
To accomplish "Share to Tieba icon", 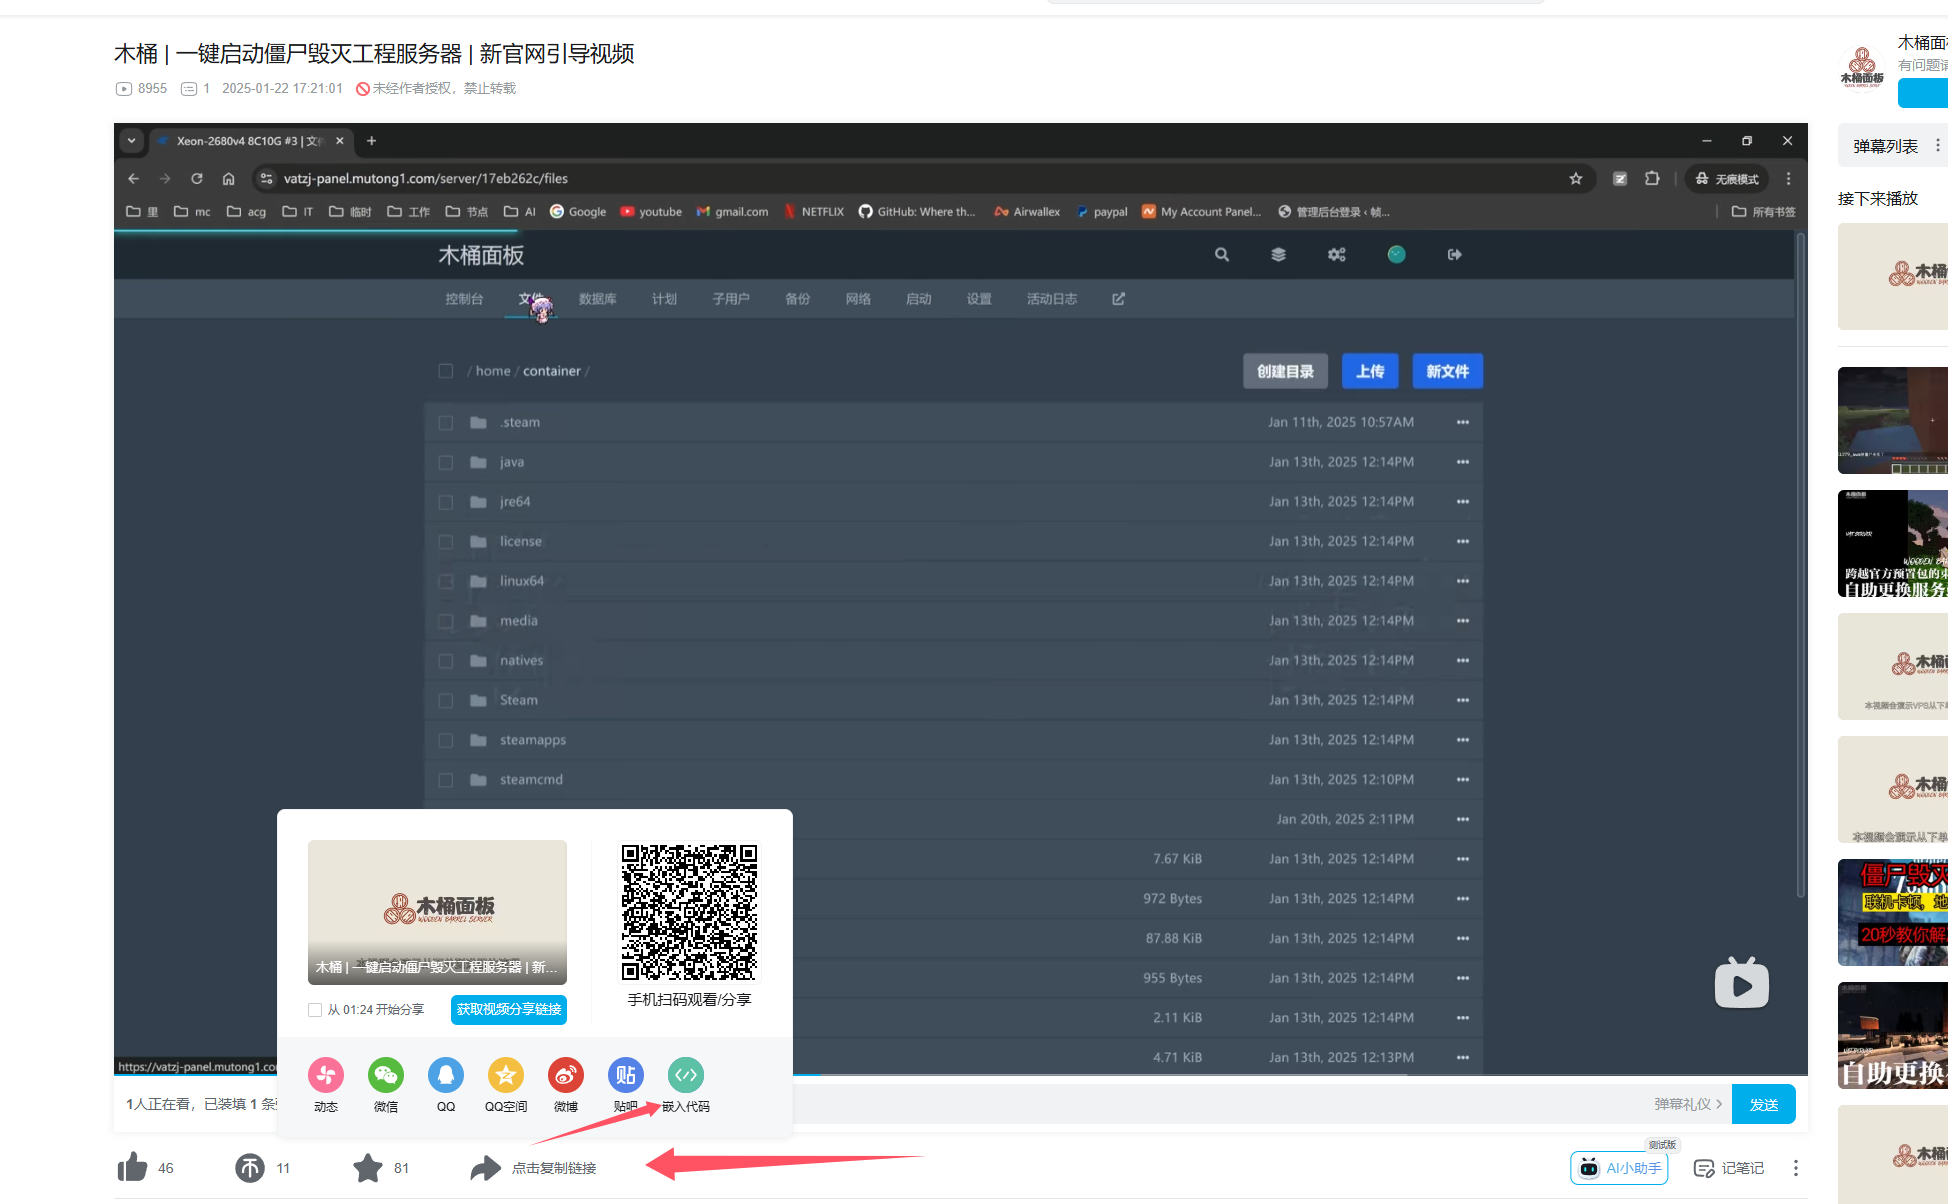I will [x=626, y=1075].
